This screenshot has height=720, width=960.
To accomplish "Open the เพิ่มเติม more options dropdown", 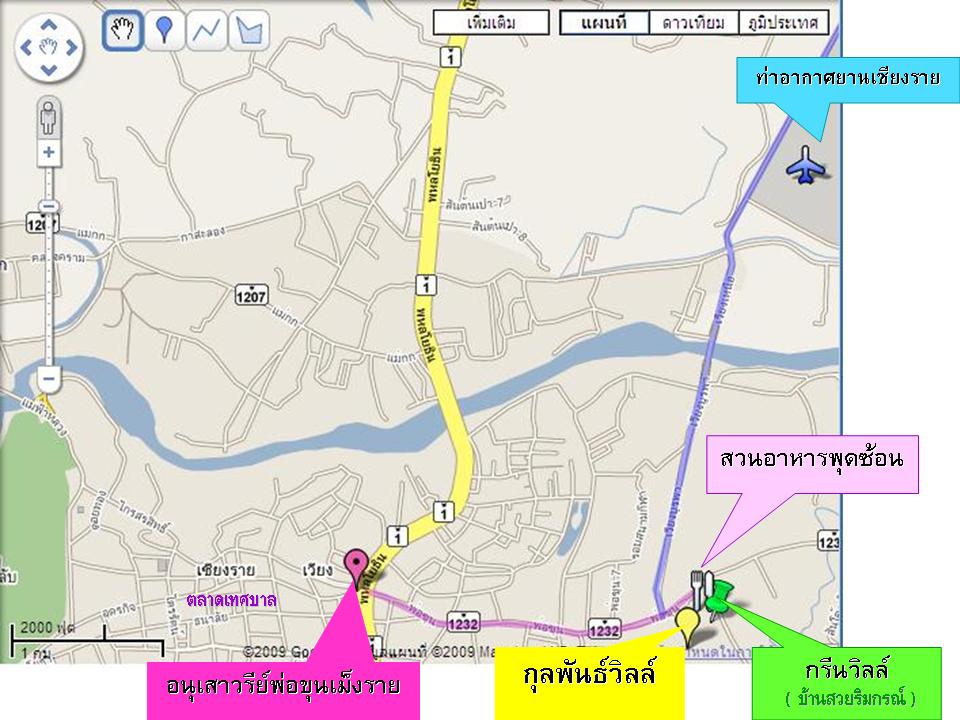I will (x=491, y=23).
